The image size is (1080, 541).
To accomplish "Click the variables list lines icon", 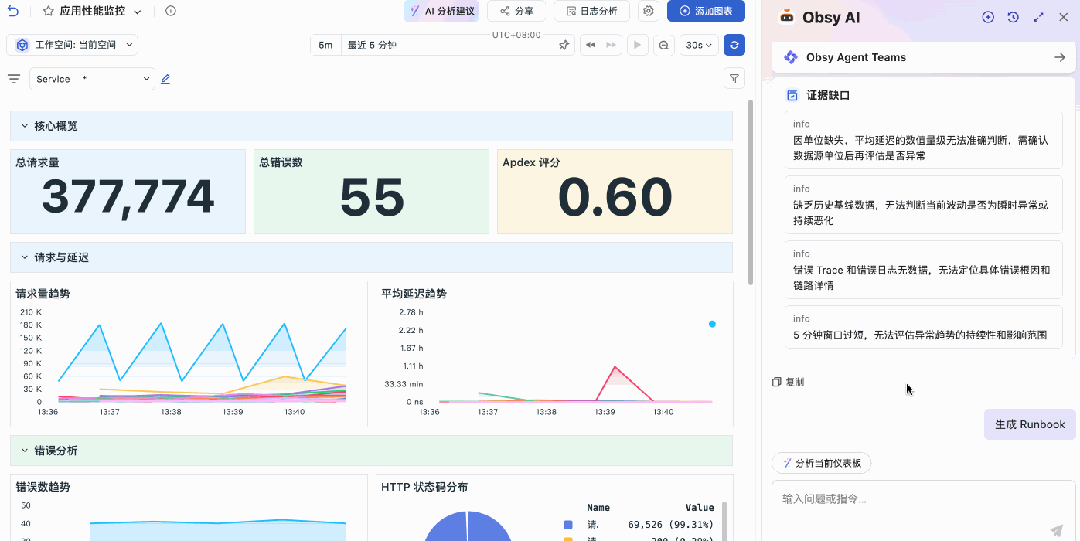I will point(14,79).
